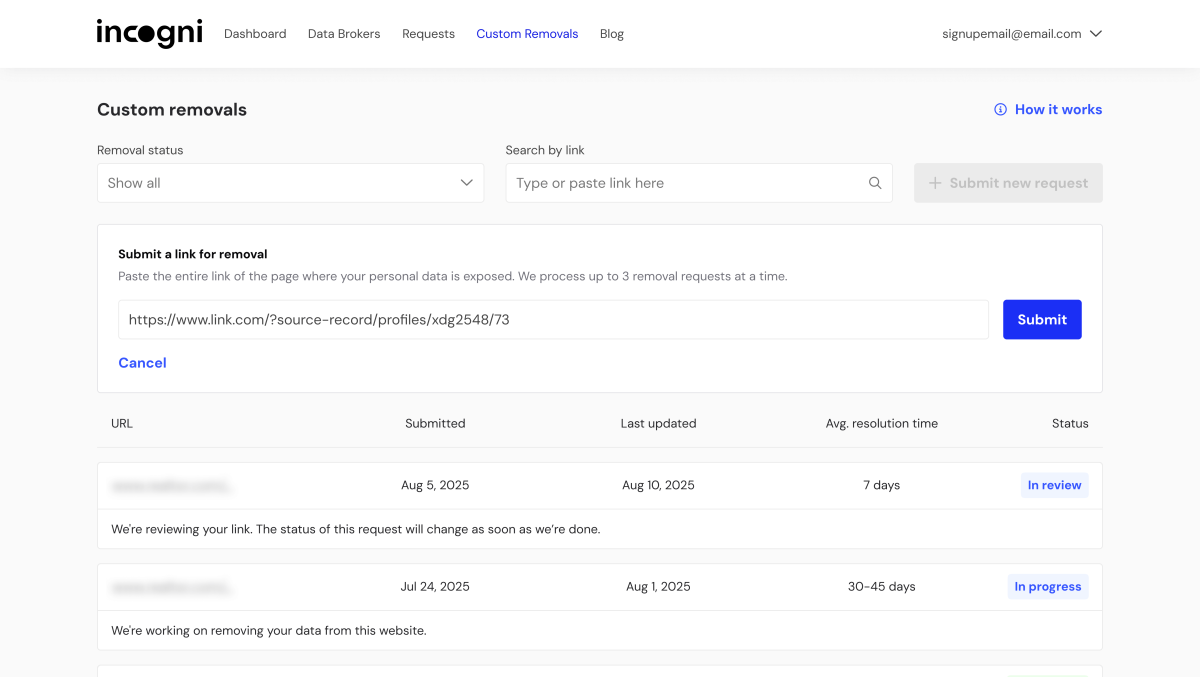Focus the removal link URL input
The width and height of the screenshot is (1200, 677).
(x=553, y=320)
